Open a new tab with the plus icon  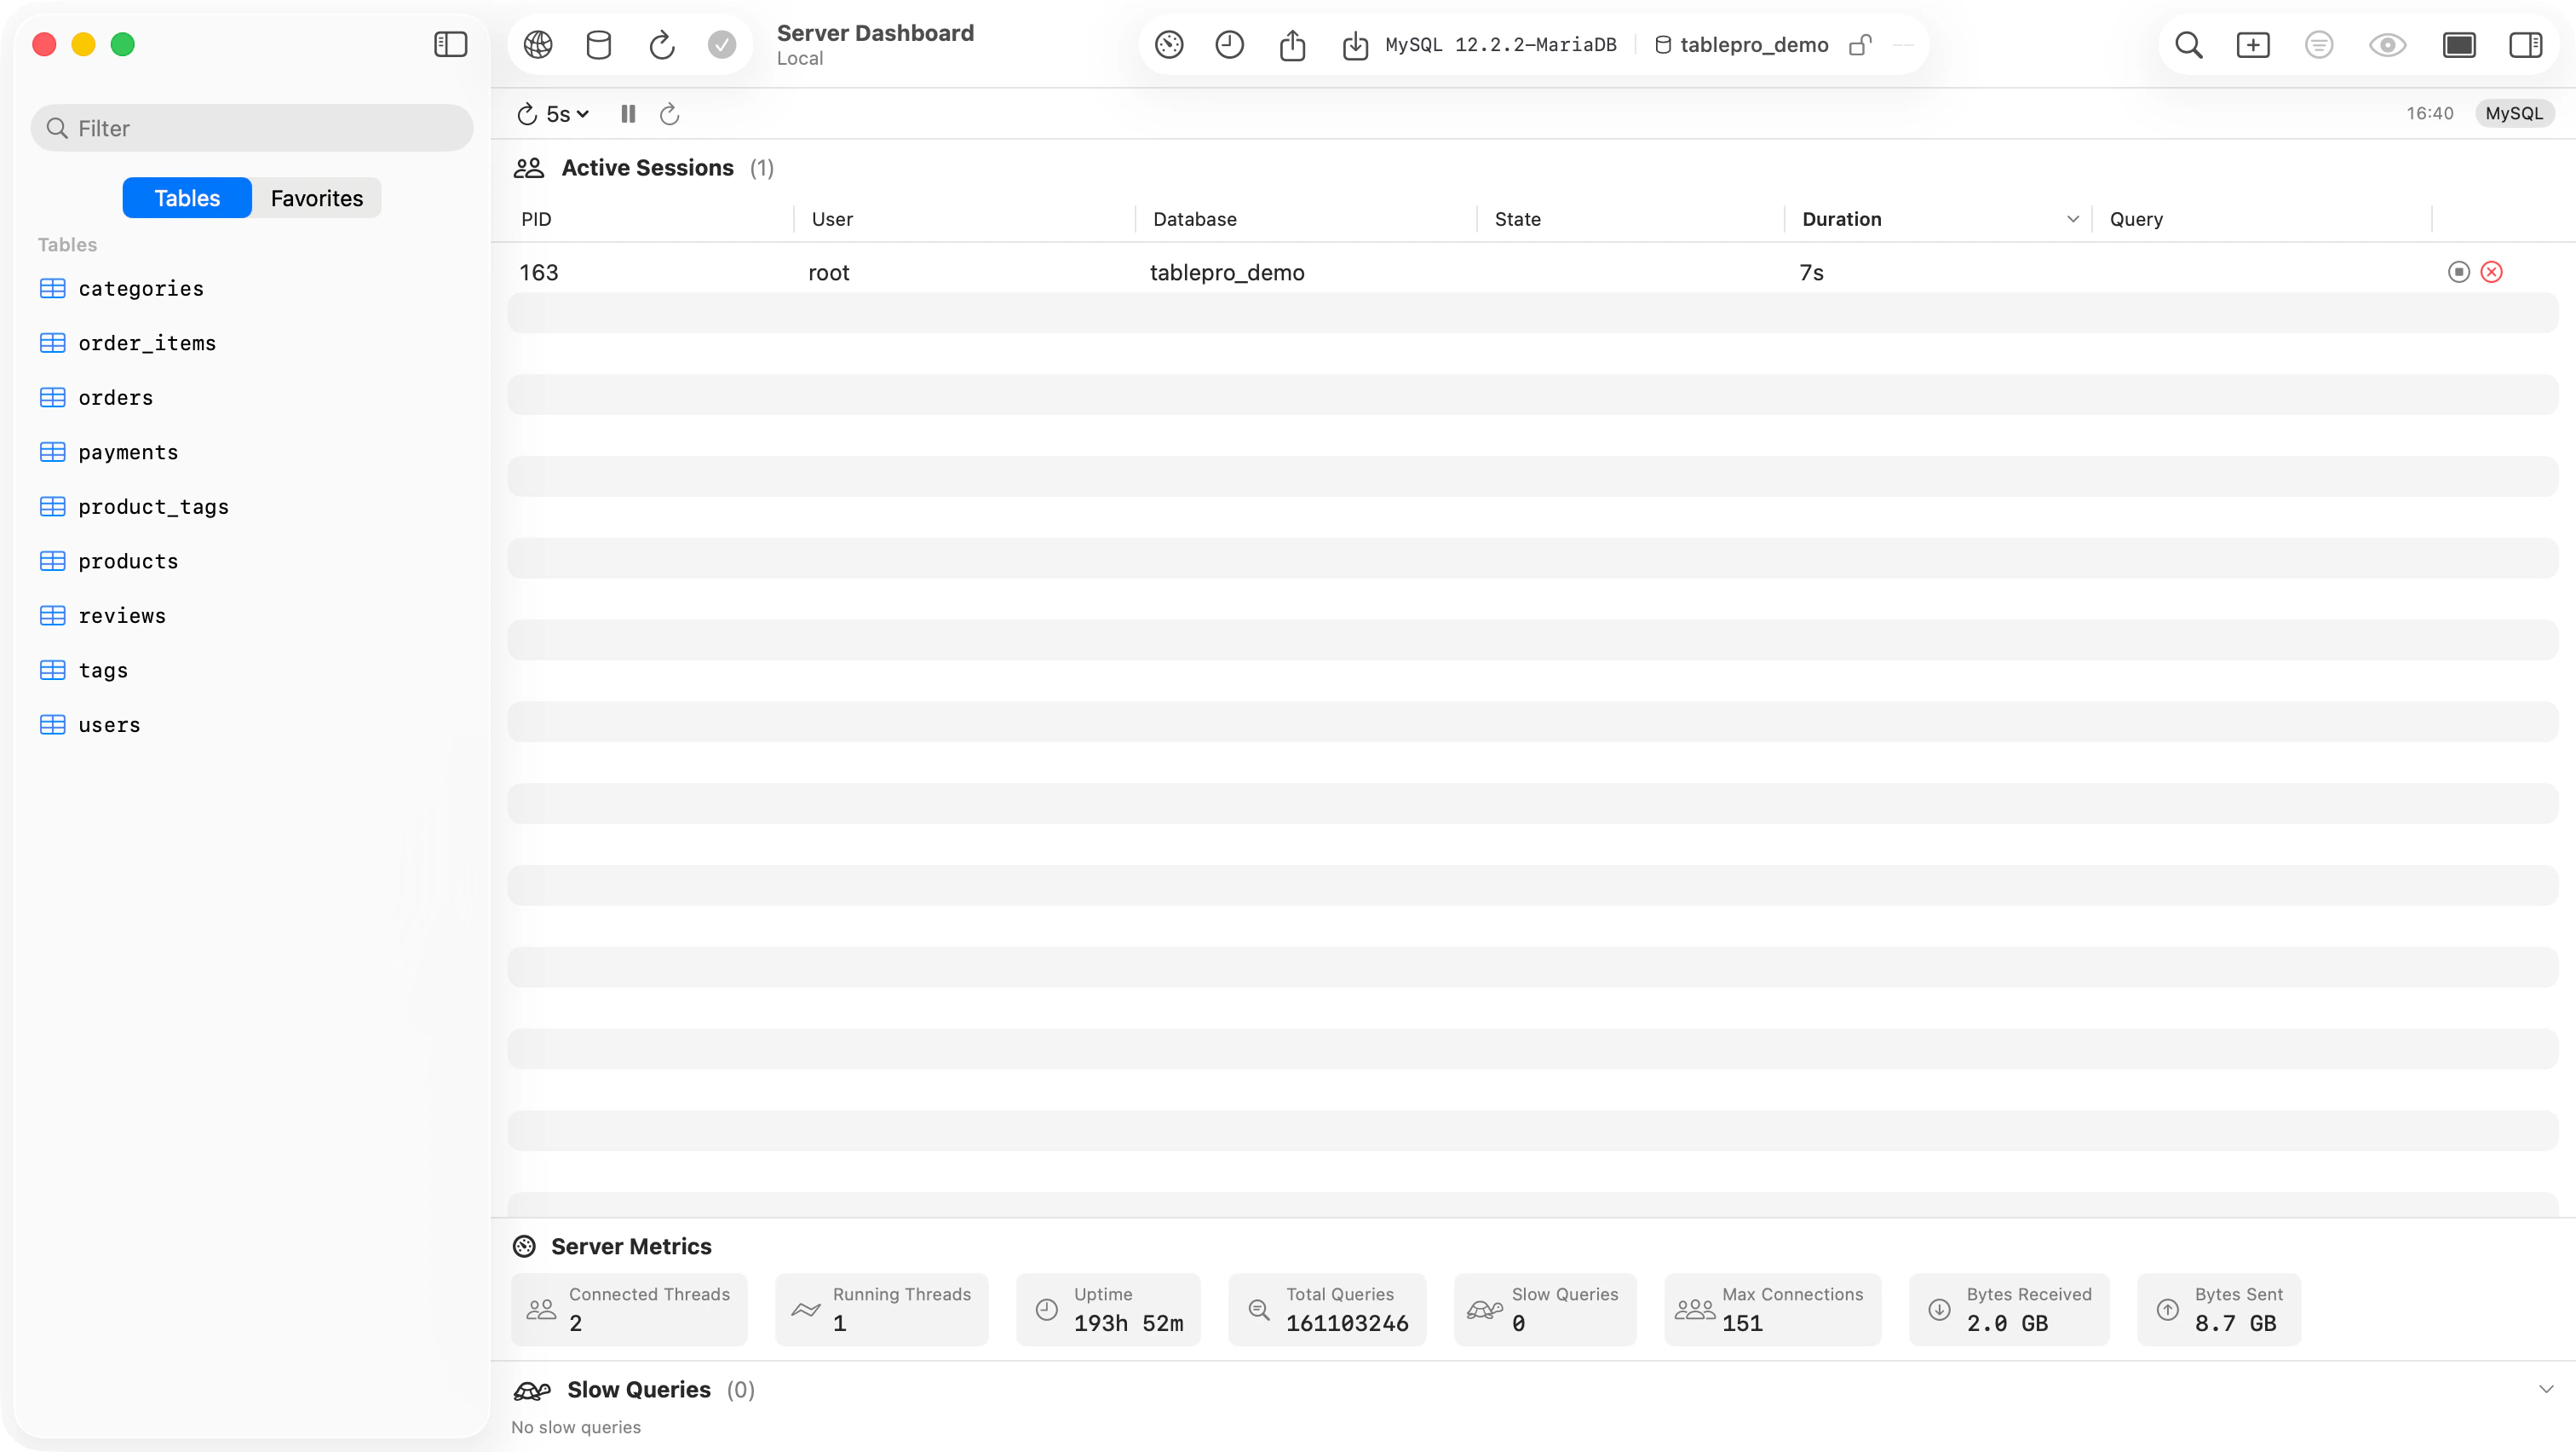tap(2253, 44)
